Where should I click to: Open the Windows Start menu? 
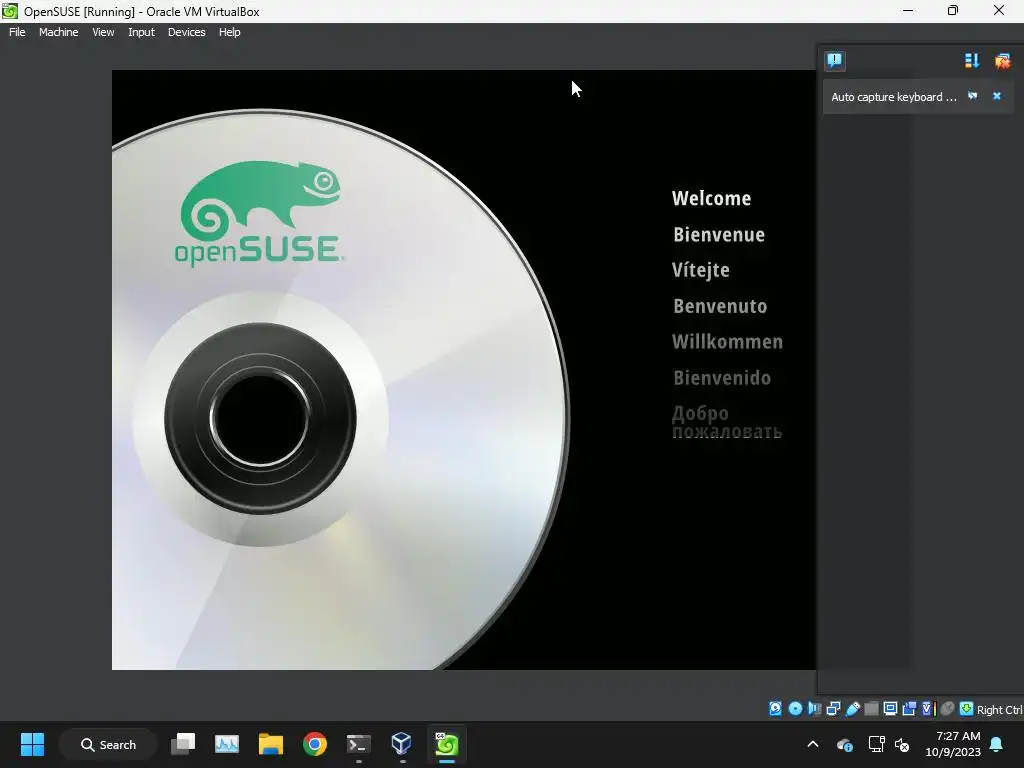pyautogui.click(x=32, y=744)
